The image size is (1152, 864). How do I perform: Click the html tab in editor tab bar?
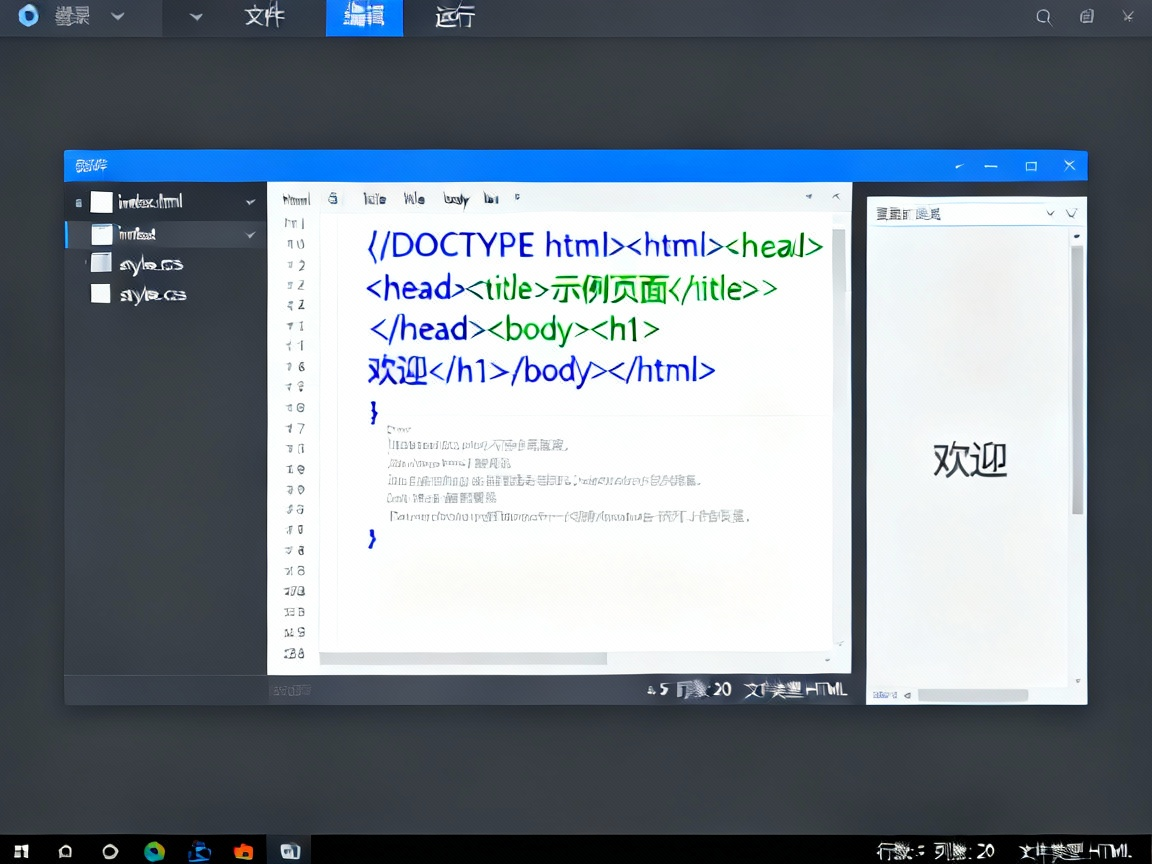point(296,199)
